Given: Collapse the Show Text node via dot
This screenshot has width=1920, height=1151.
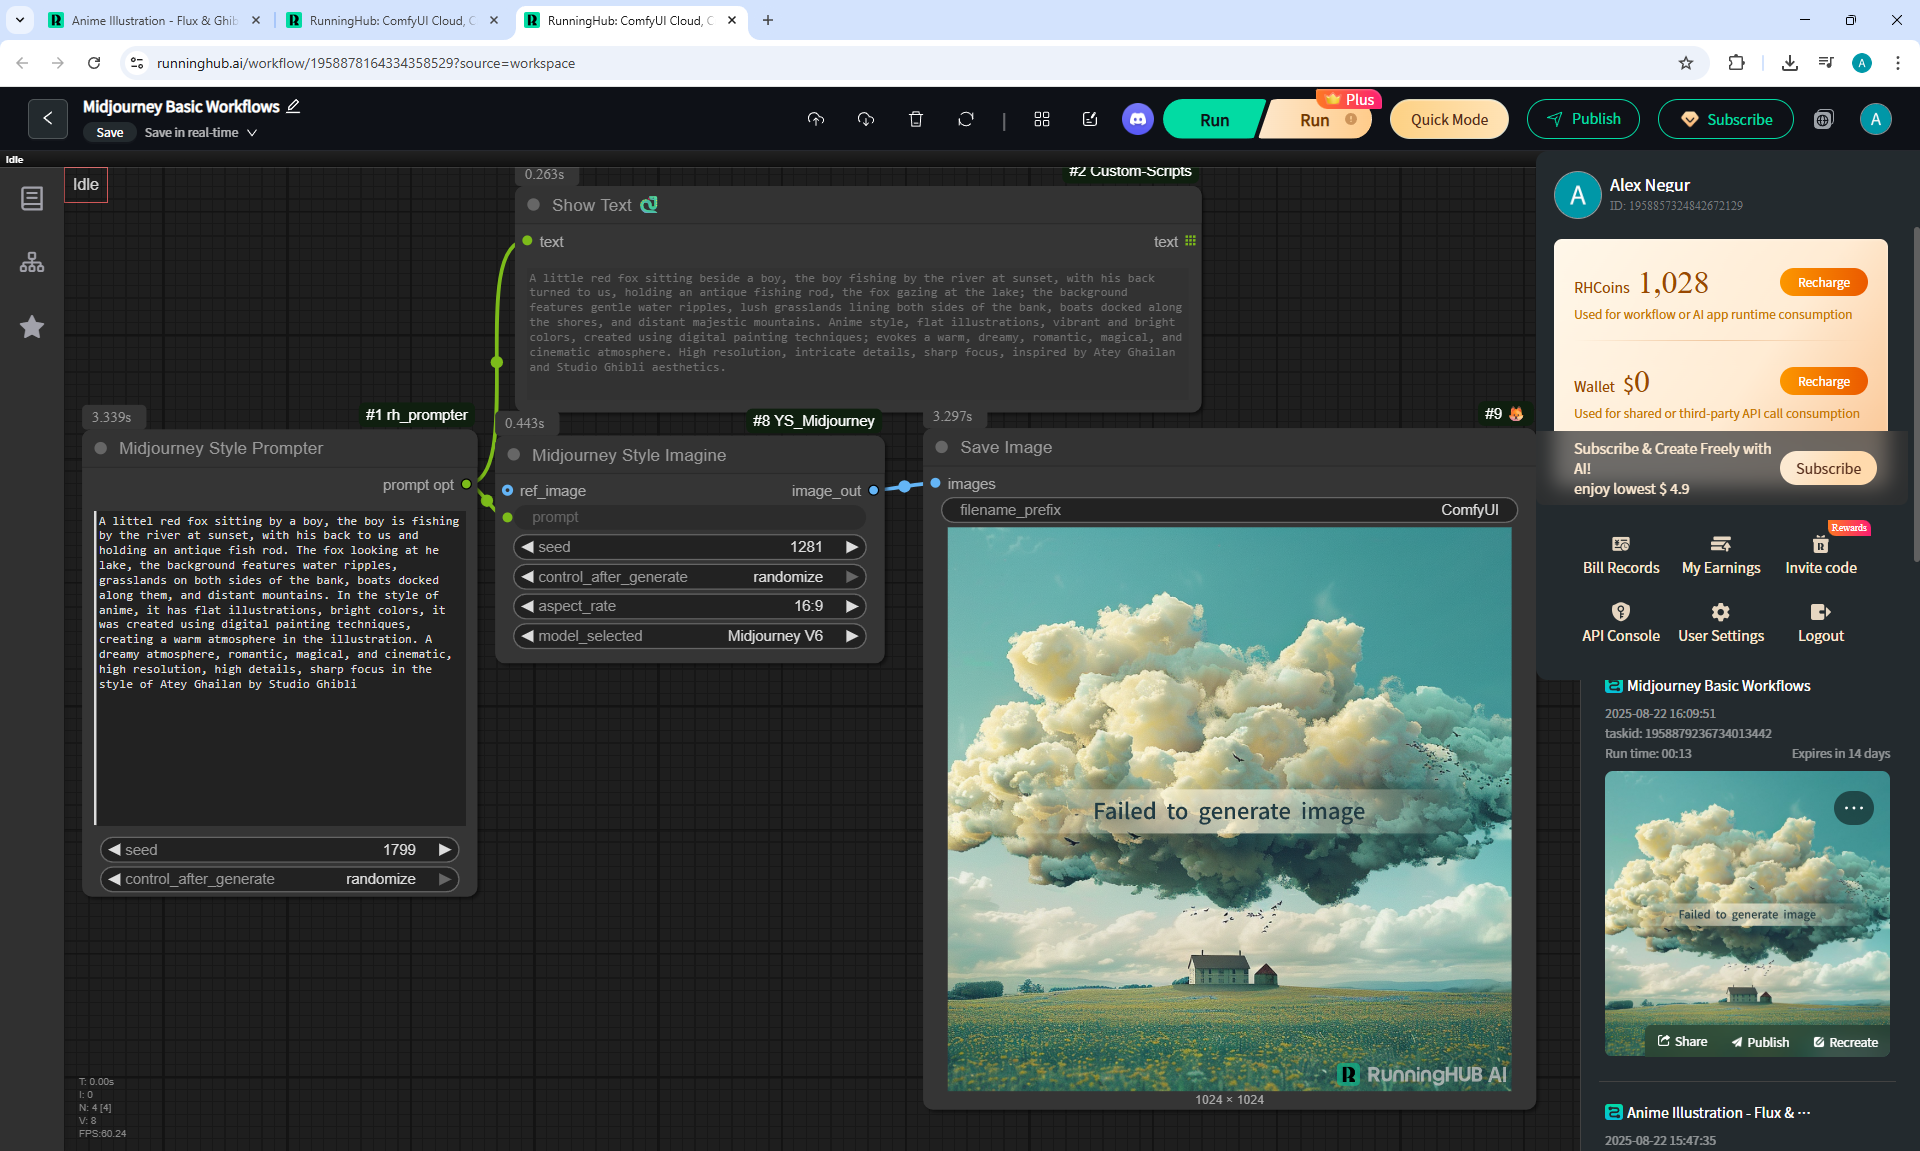Looking at the screenshot, I should 534,205.
